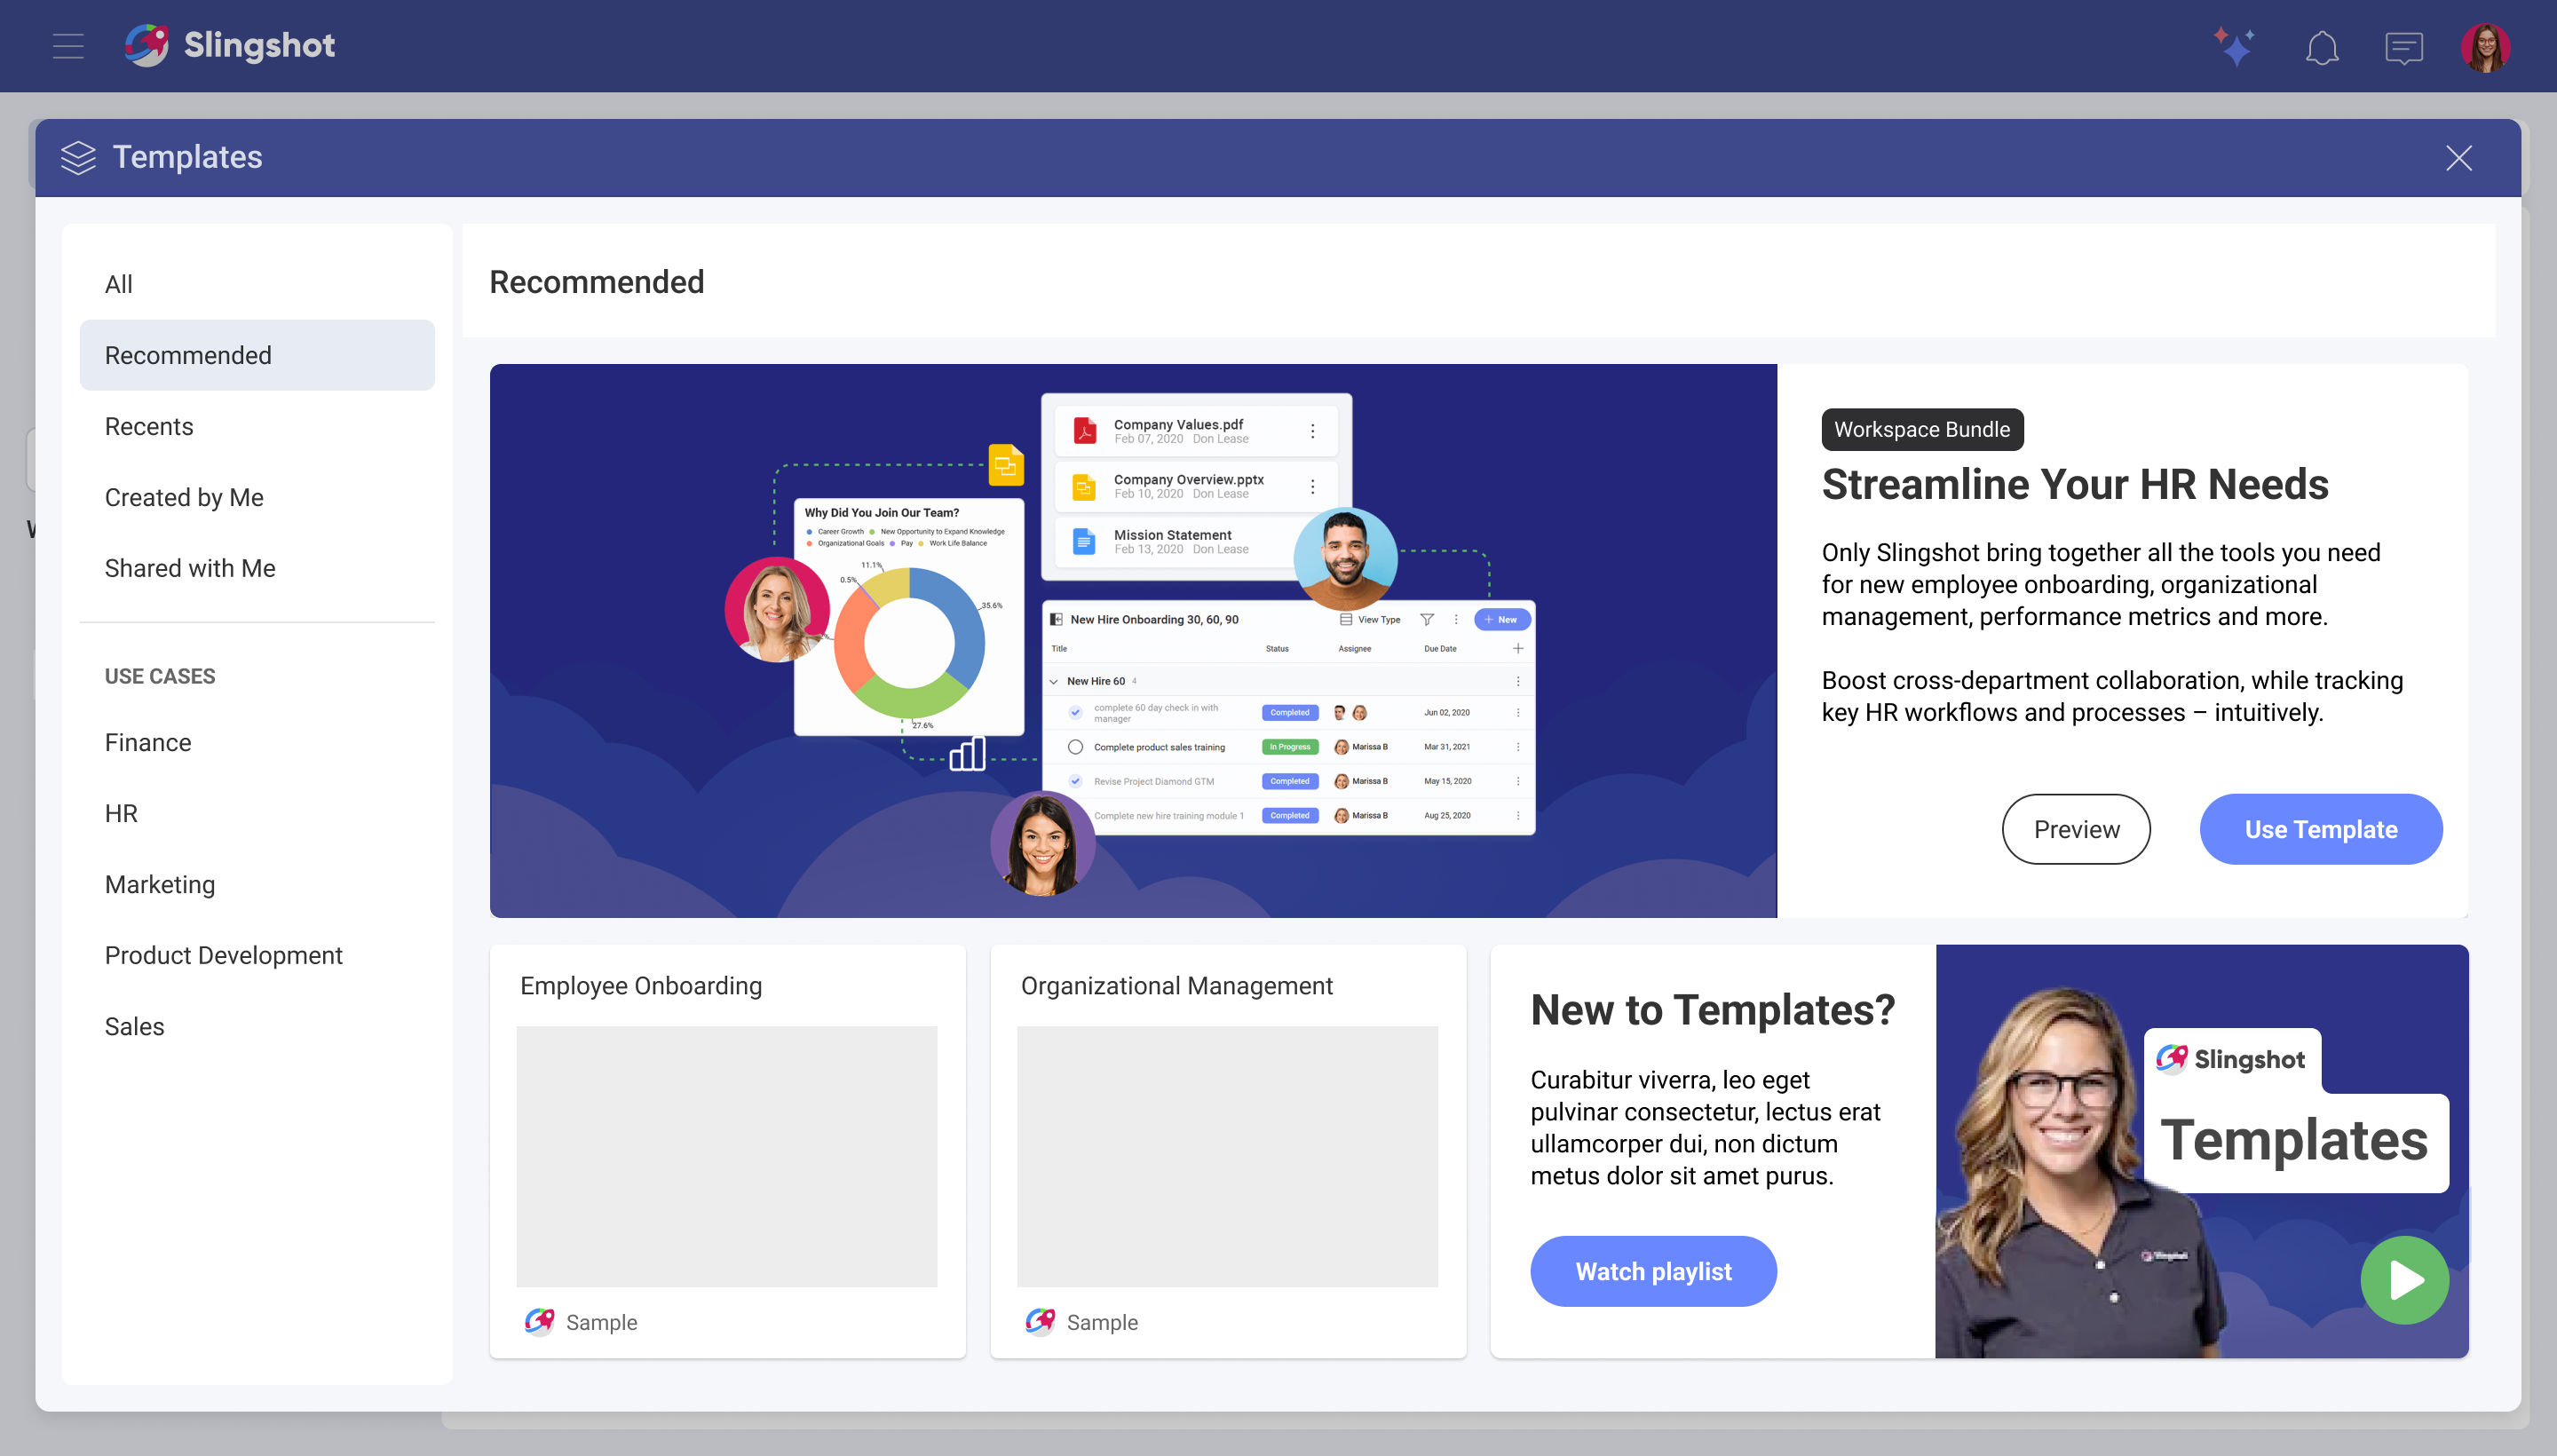The height and width of the screenshot is (1456, 2557).
Task: Select the HR use case
Action: pyautogui.click(x=257, y=813)
